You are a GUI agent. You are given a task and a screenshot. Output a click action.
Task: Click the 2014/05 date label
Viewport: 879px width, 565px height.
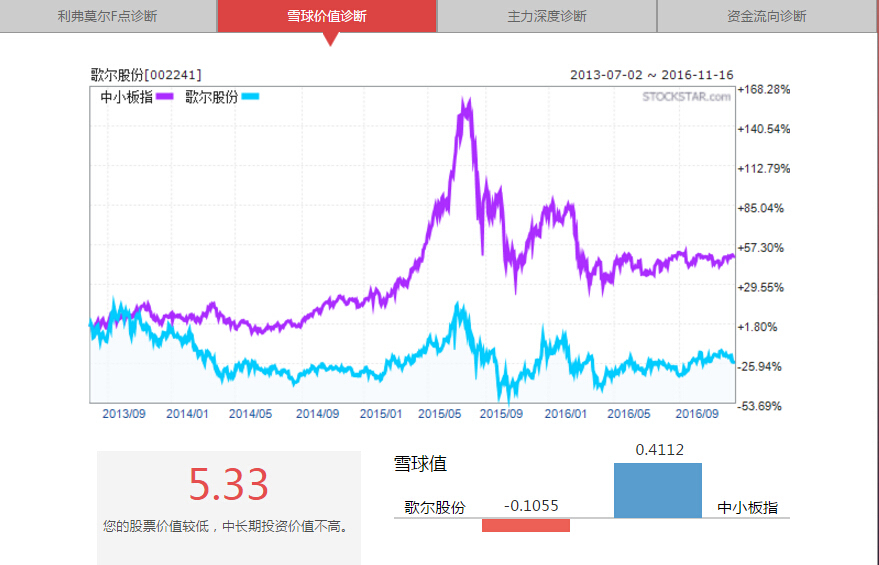pos(250,414)
